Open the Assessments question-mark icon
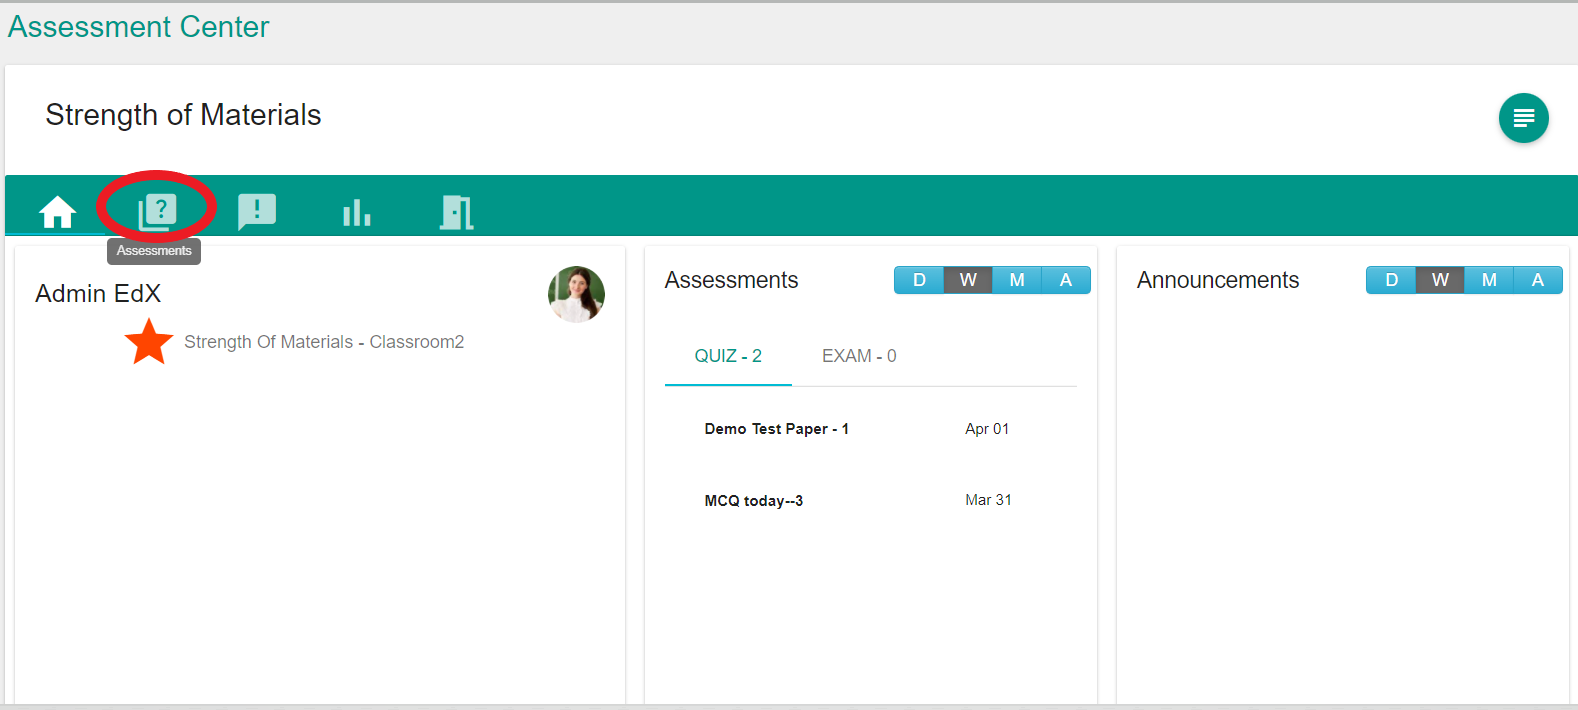The image size is (1578, 710). pyautogui.click(x=157, y=210)
